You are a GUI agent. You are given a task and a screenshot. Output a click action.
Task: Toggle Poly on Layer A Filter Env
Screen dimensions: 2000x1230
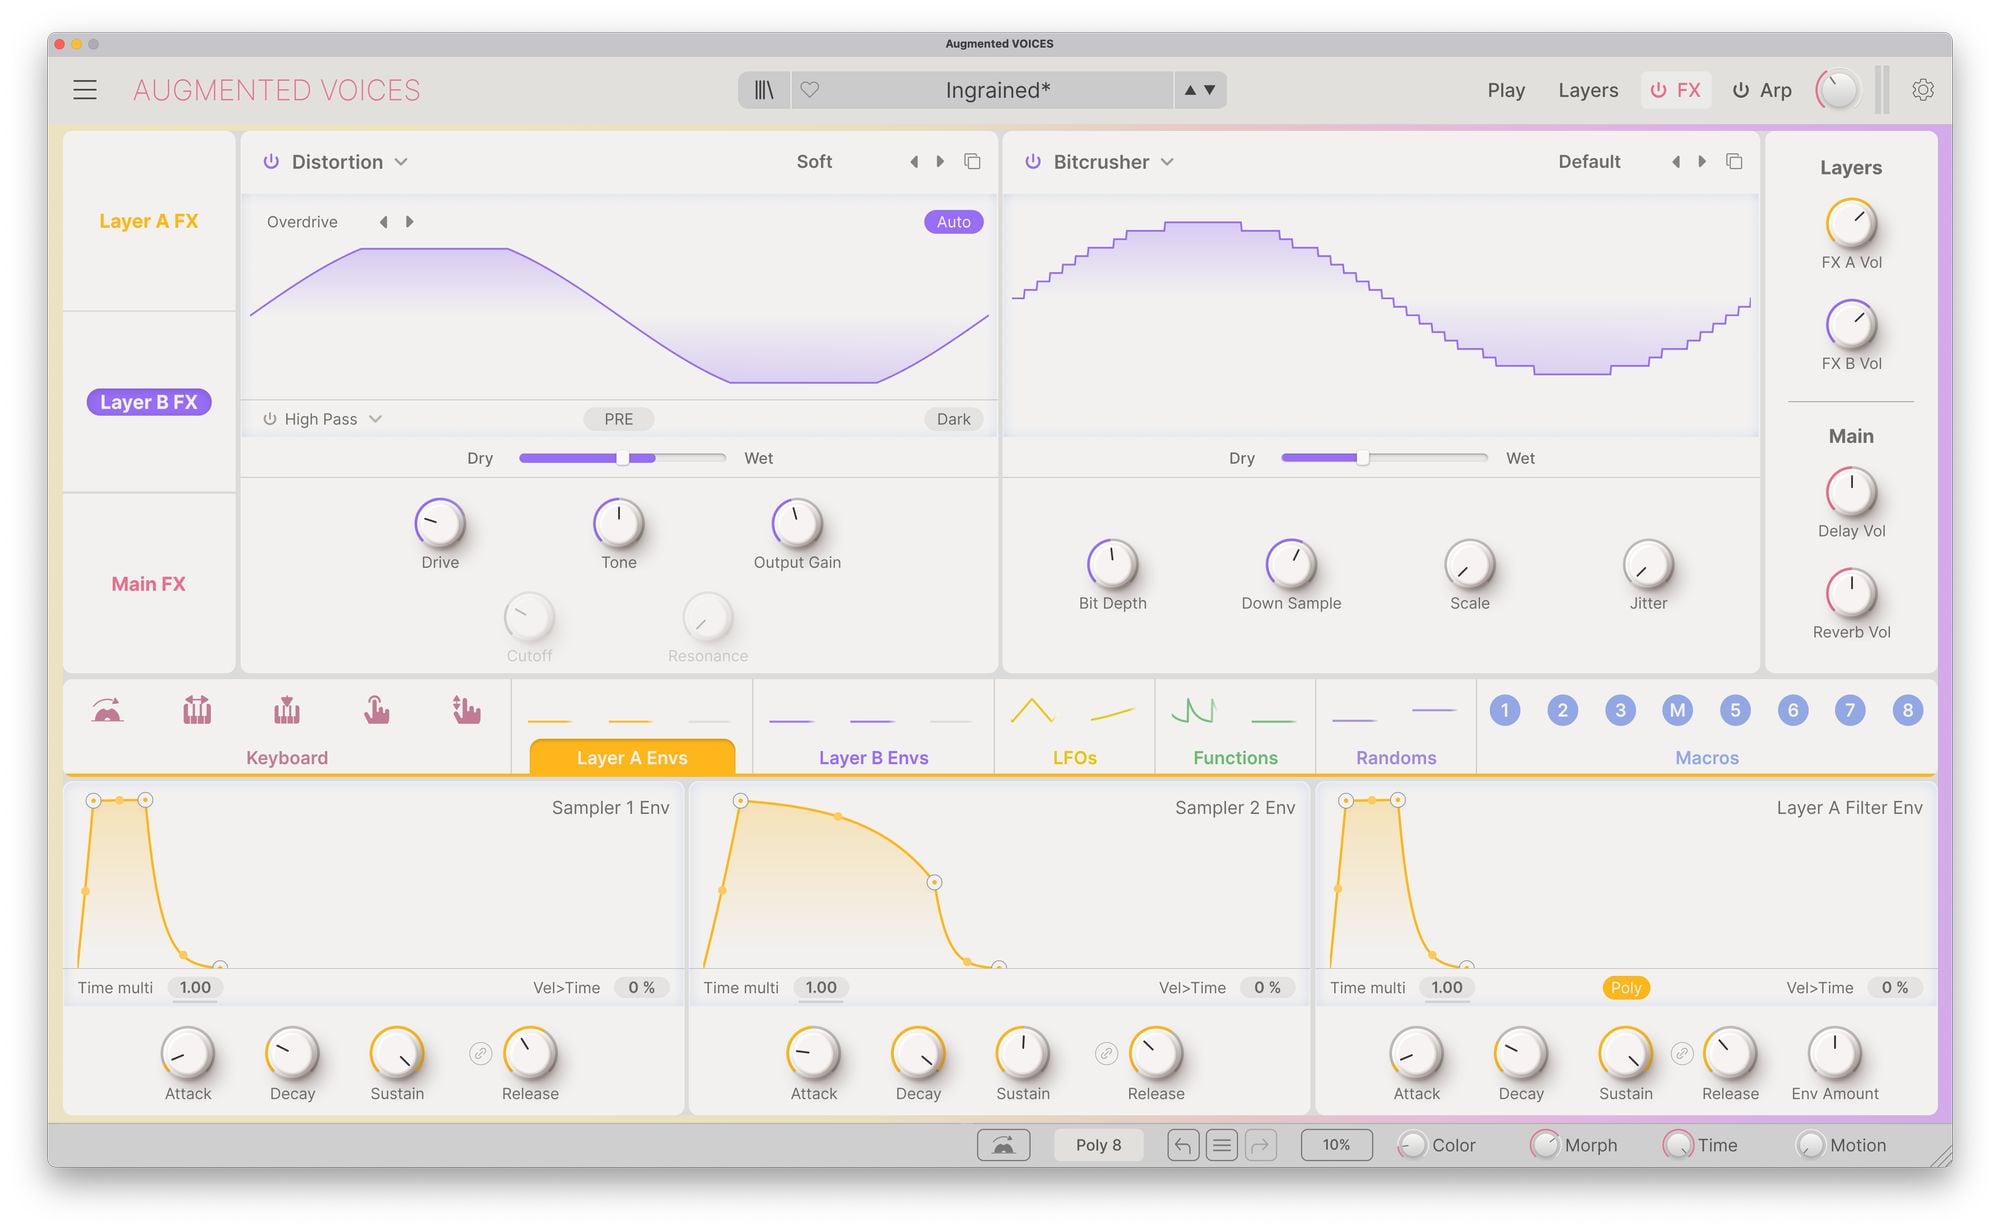[1626, 988]
